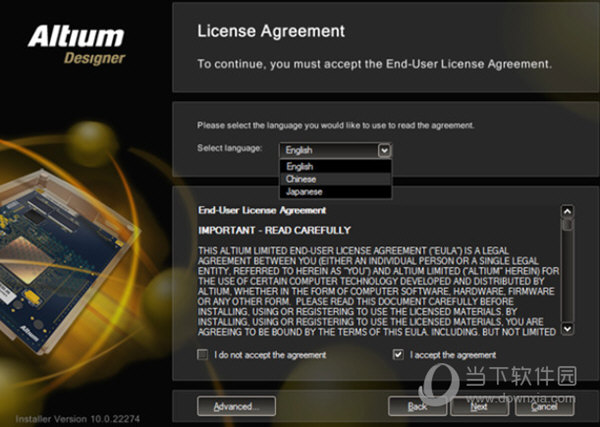Check 'I do not accept the agreement'

pos(202,355)
